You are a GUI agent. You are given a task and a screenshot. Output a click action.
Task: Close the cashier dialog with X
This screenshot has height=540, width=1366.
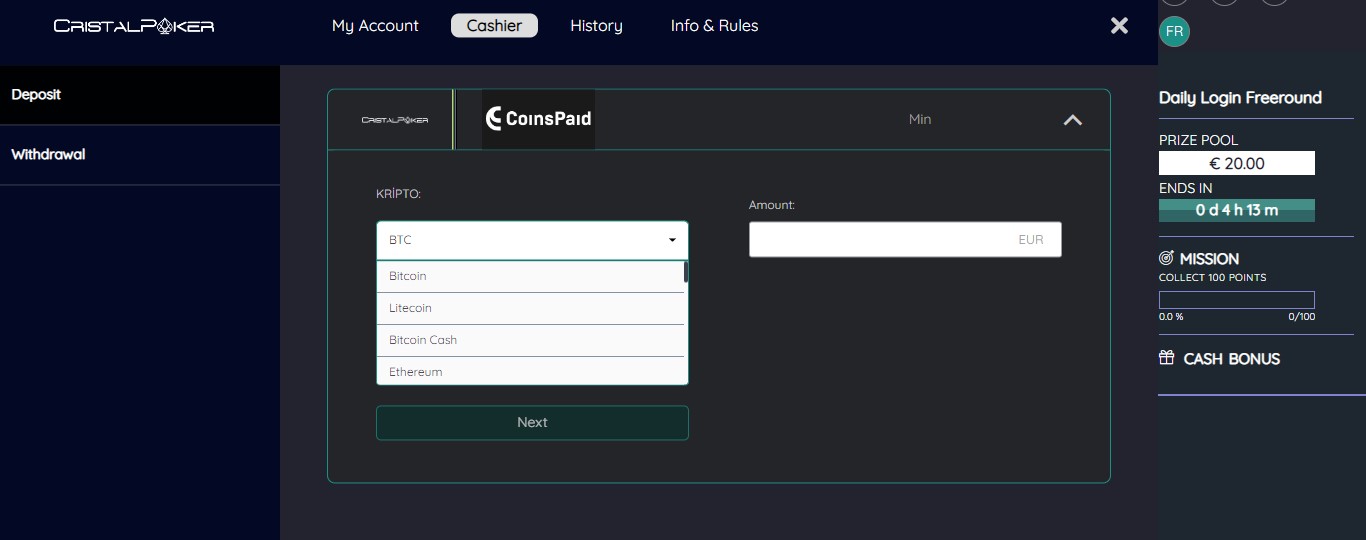[x=1119, y=26]
